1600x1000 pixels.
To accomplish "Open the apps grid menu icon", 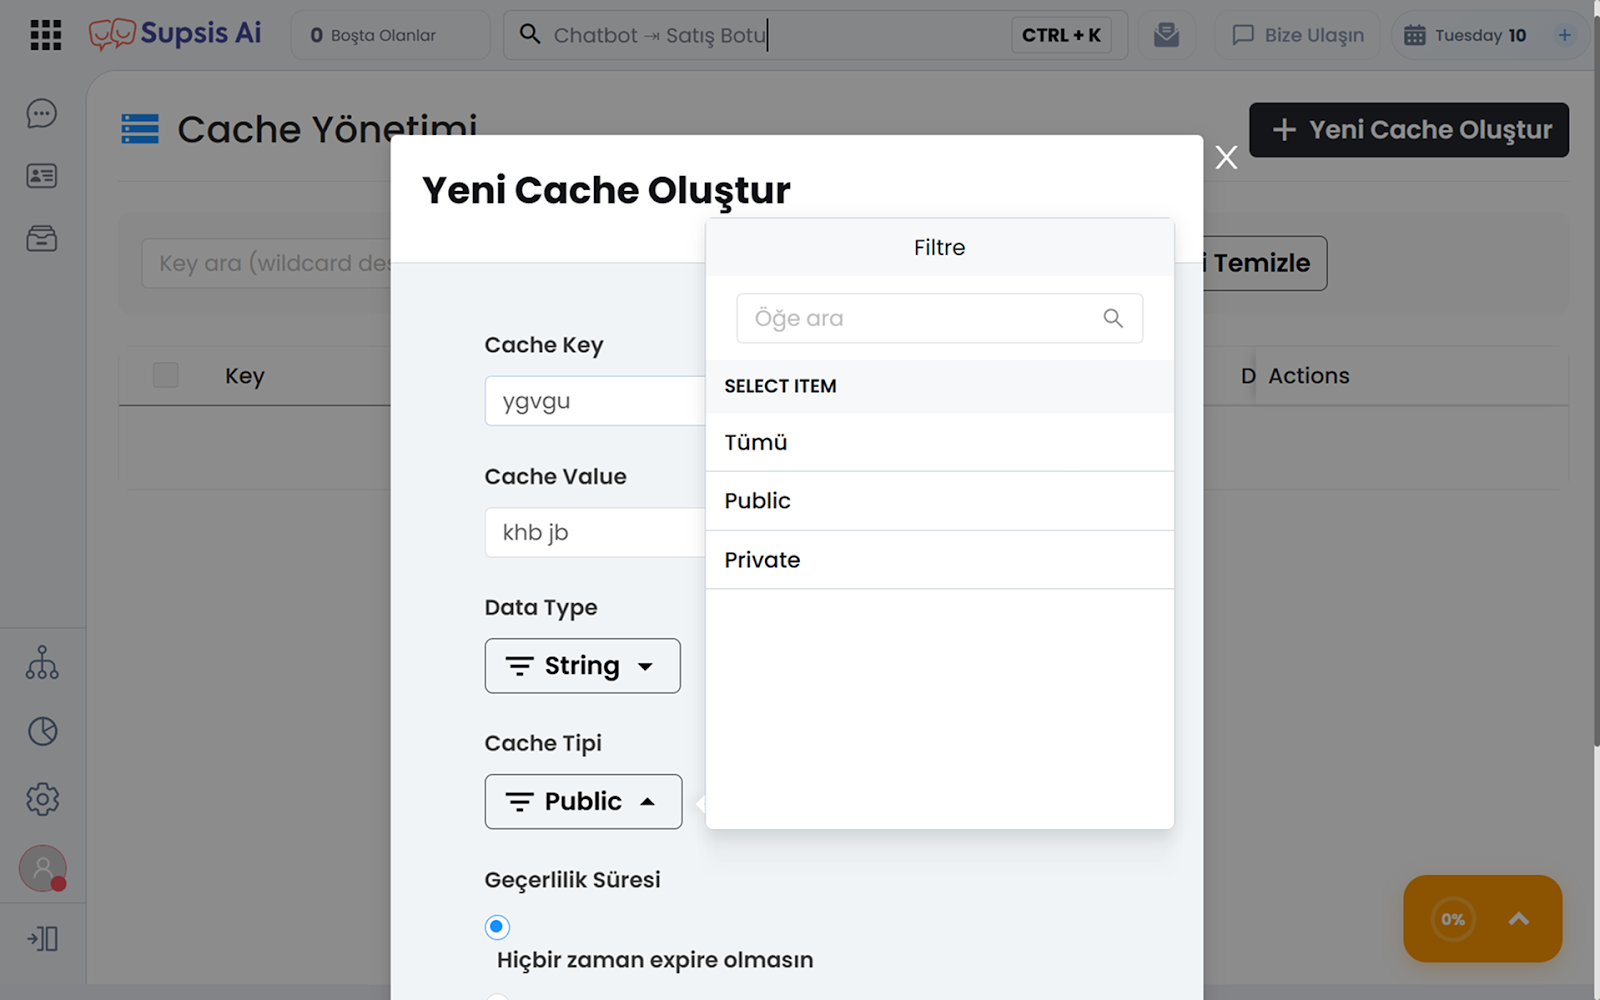I will point(45,35).
